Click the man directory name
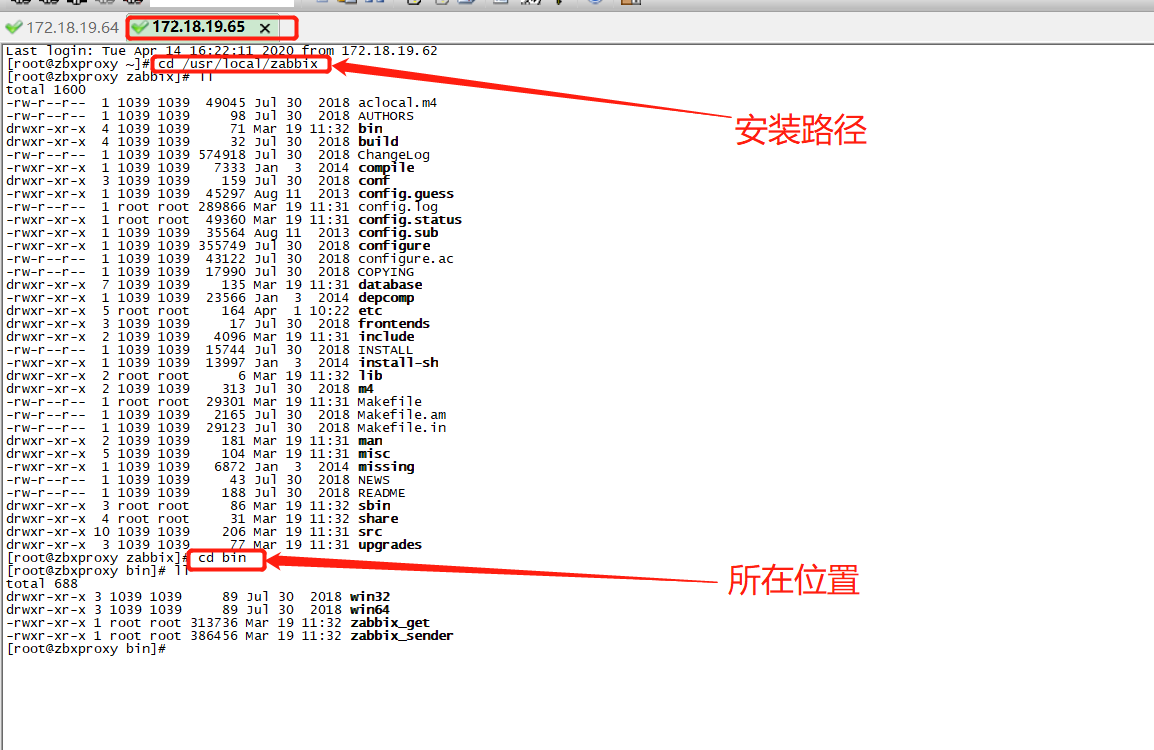This screenshot has width=1154, height=750. (370, 441)
